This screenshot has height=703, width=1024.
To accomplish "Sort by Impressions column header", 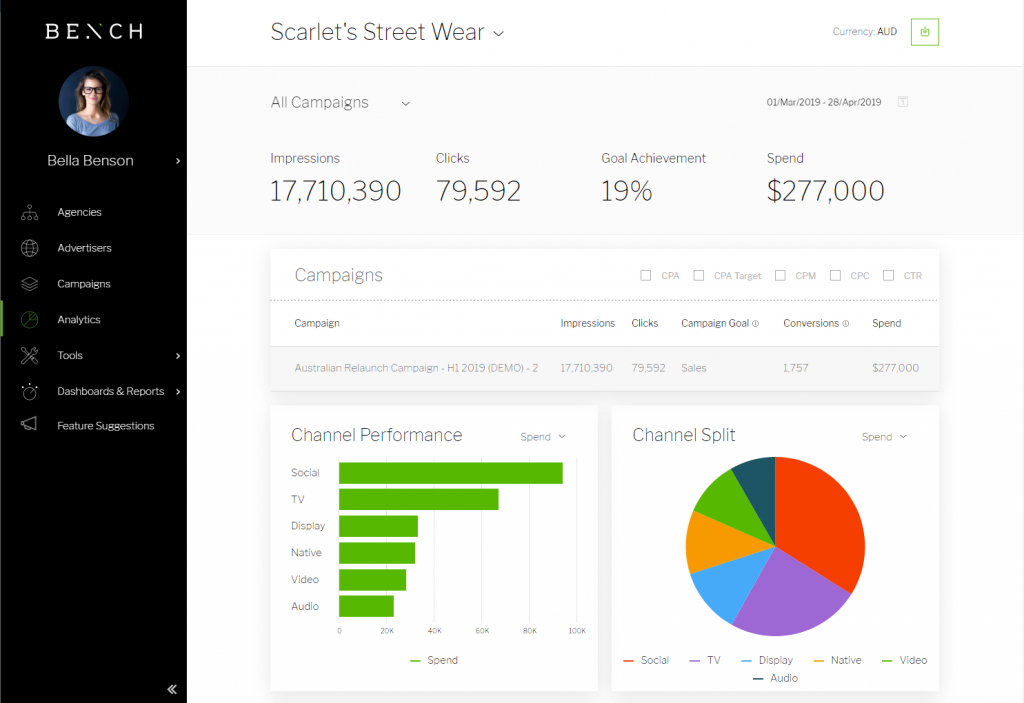I will 588,323.
